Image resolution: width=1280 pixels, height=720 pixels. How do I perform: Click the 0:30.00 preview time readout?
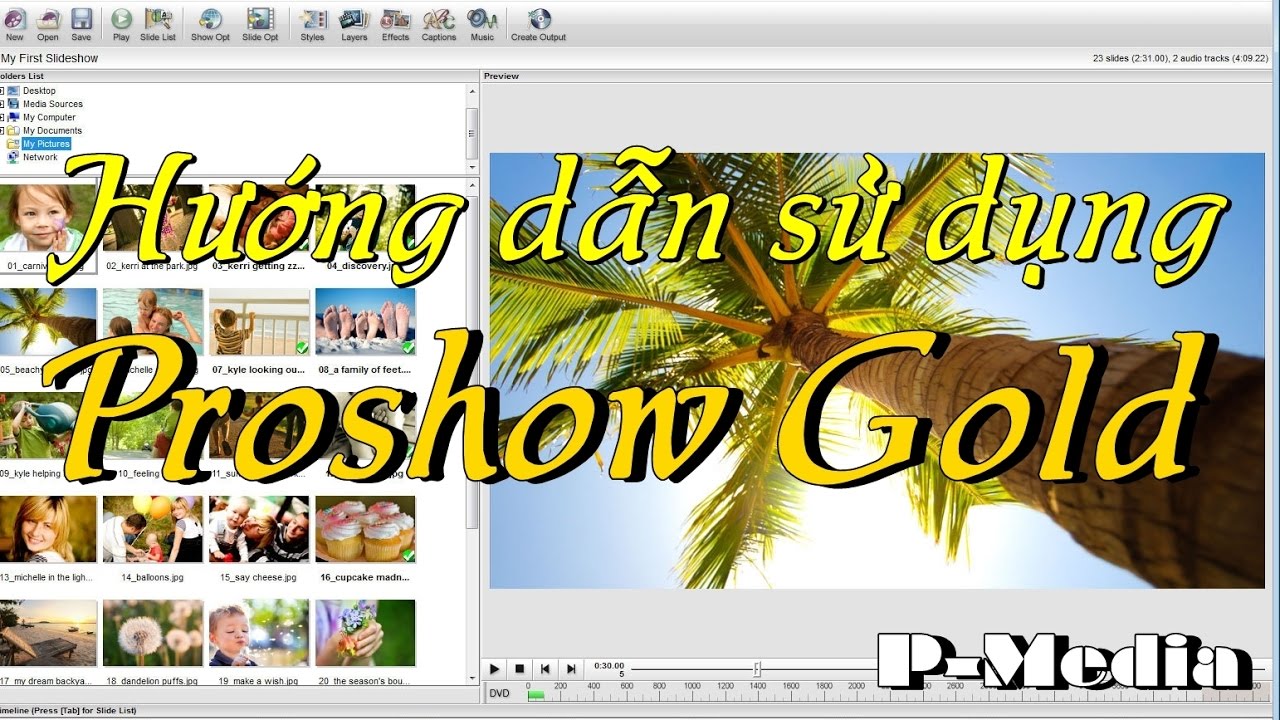(609, 665)
